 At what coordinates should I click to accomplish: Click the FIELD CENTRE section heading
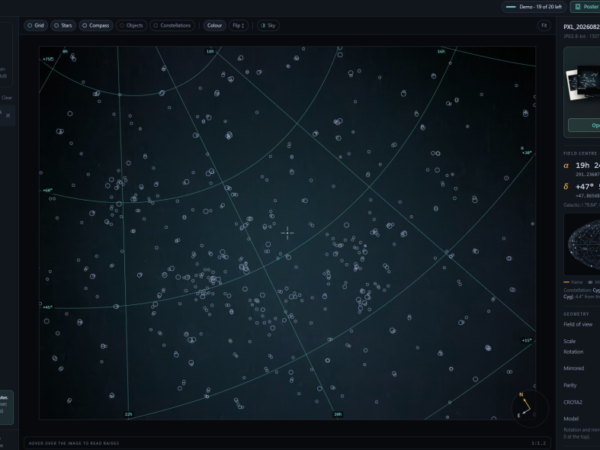580,153
